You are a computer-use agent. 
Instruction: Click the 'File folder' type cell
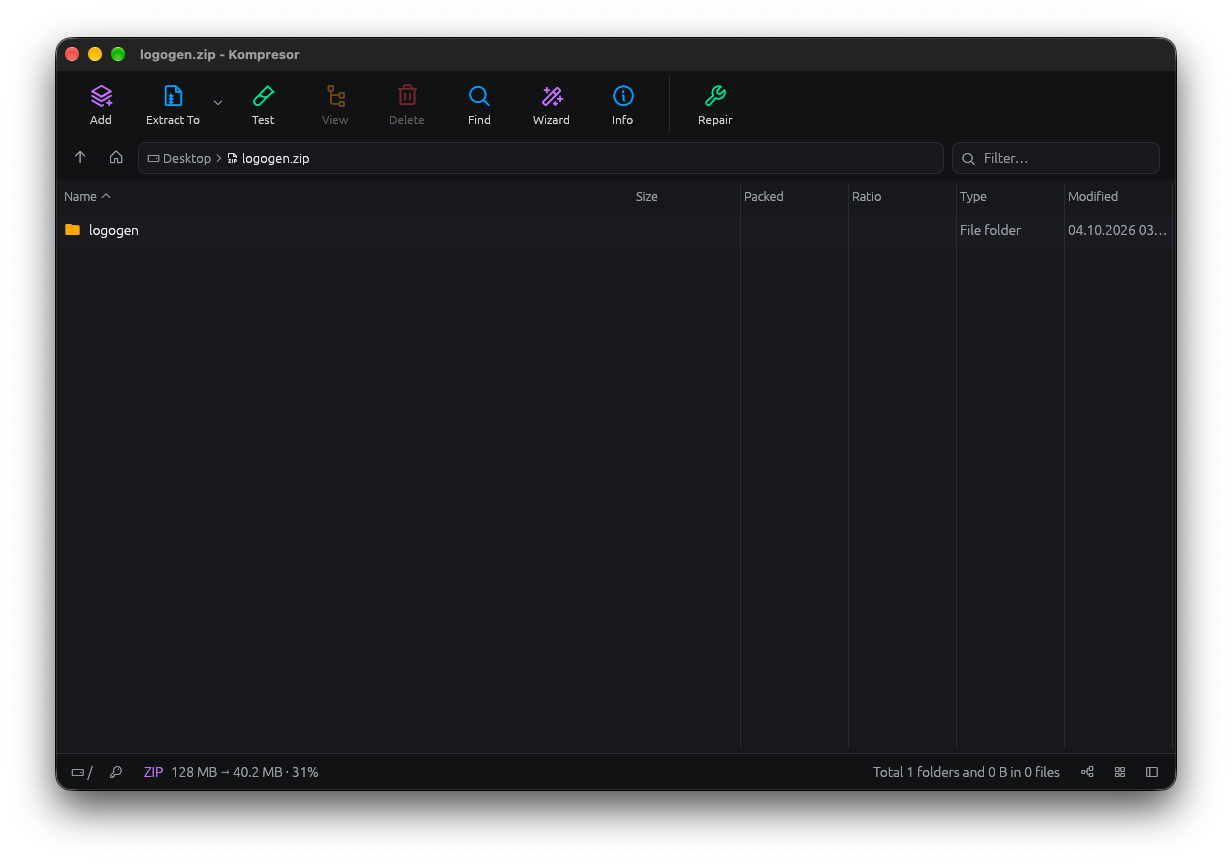coord(990,230)
